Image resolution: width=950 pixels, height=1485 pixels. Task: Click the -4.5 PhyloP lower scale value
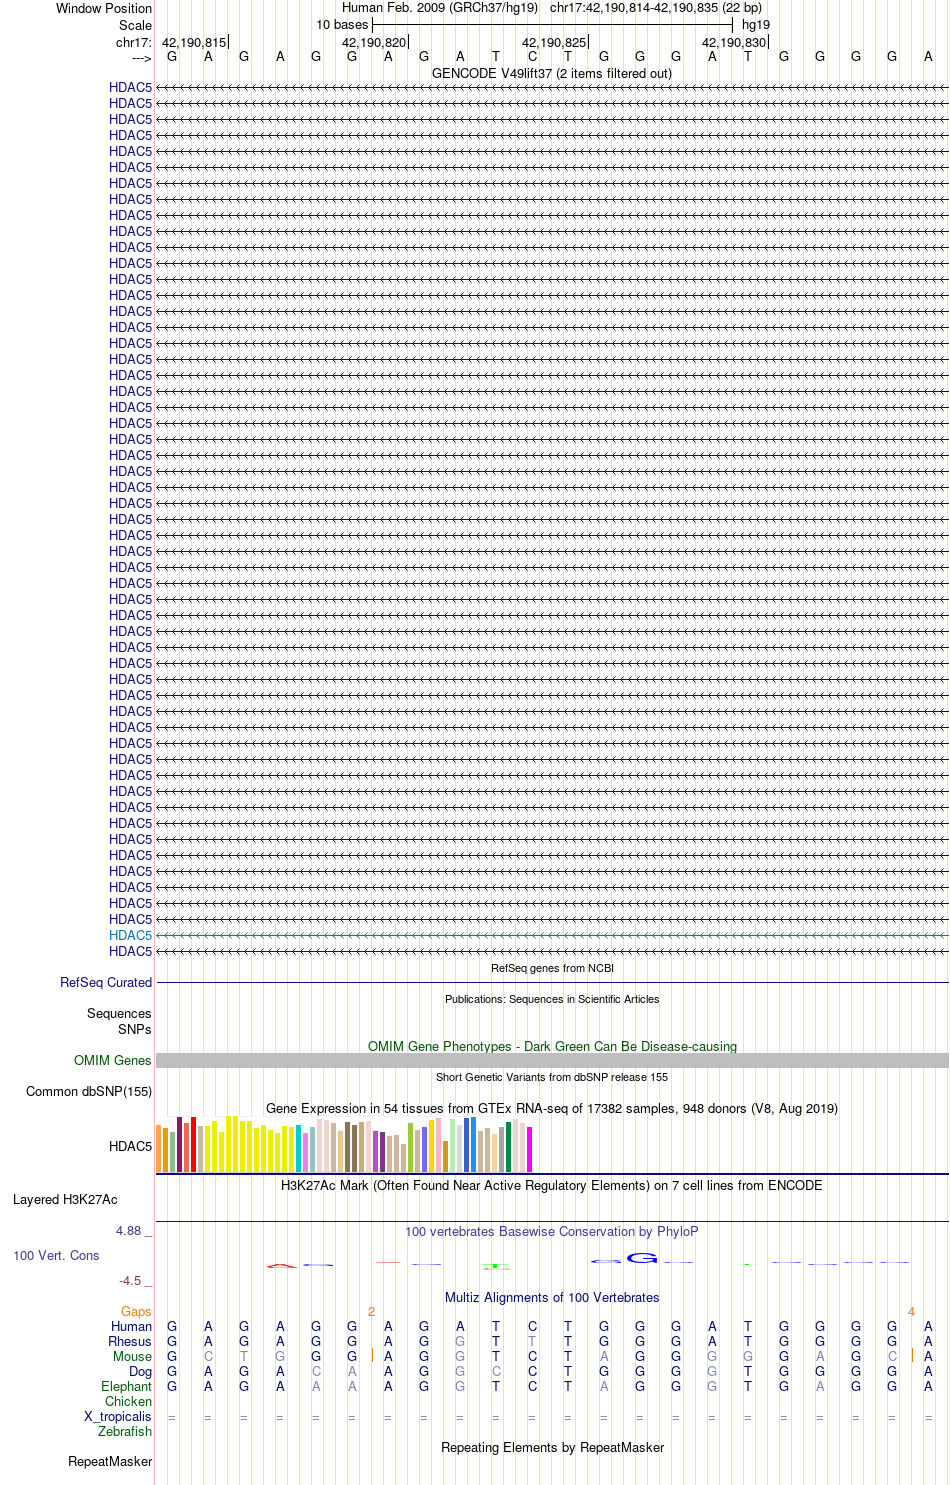tap(130, 1280)
